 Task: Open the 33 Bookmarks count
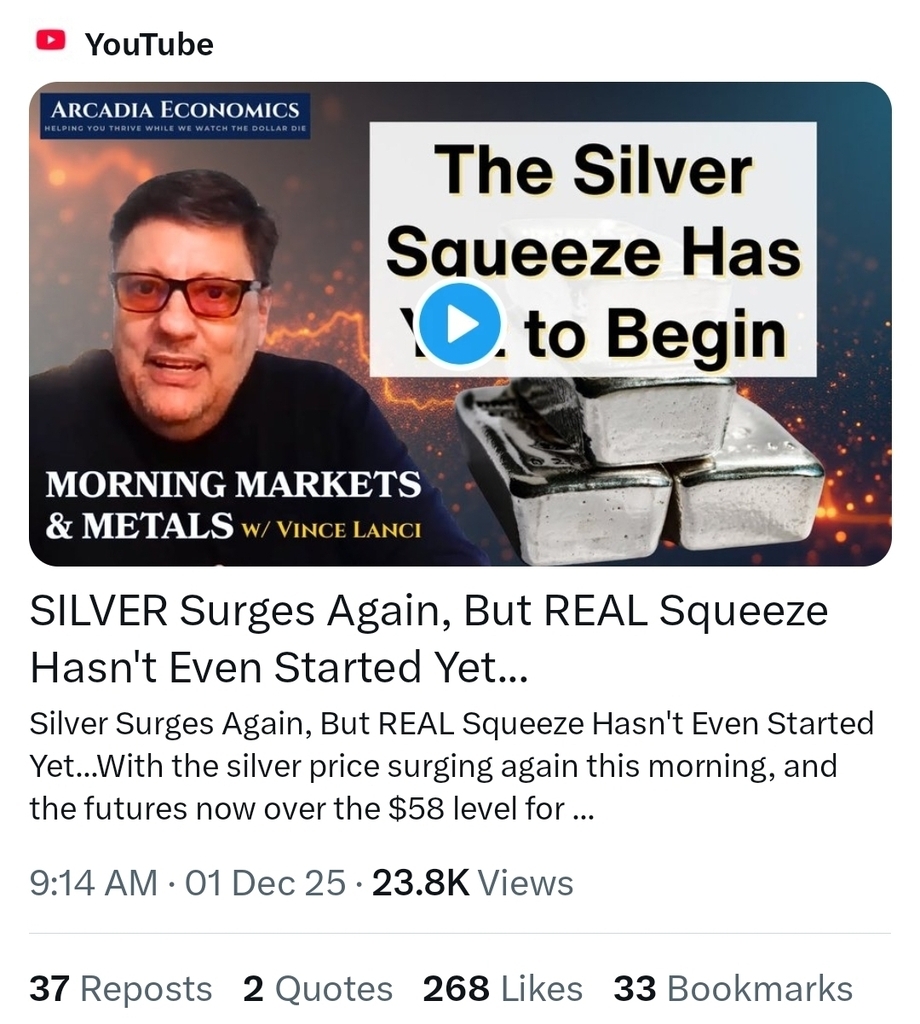pyautogui.click(x=733, y=988)
